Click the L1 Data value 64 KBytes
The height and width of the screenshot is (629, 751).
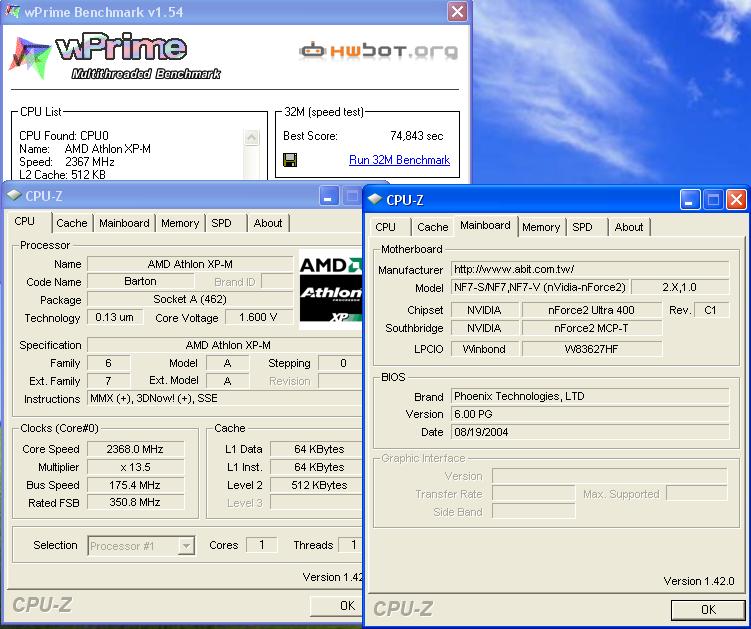[x=317, y=449]
